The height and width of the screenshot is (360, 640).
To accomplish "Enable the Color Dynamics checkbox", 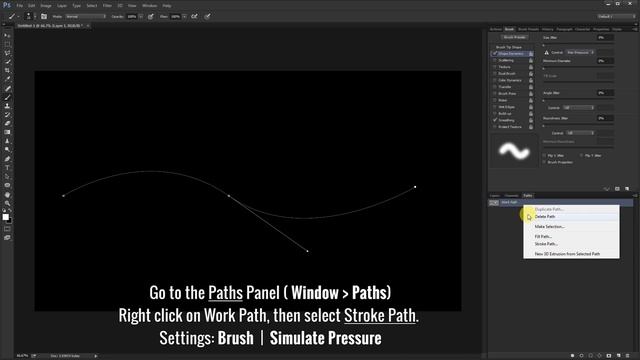I will point(495,80).
